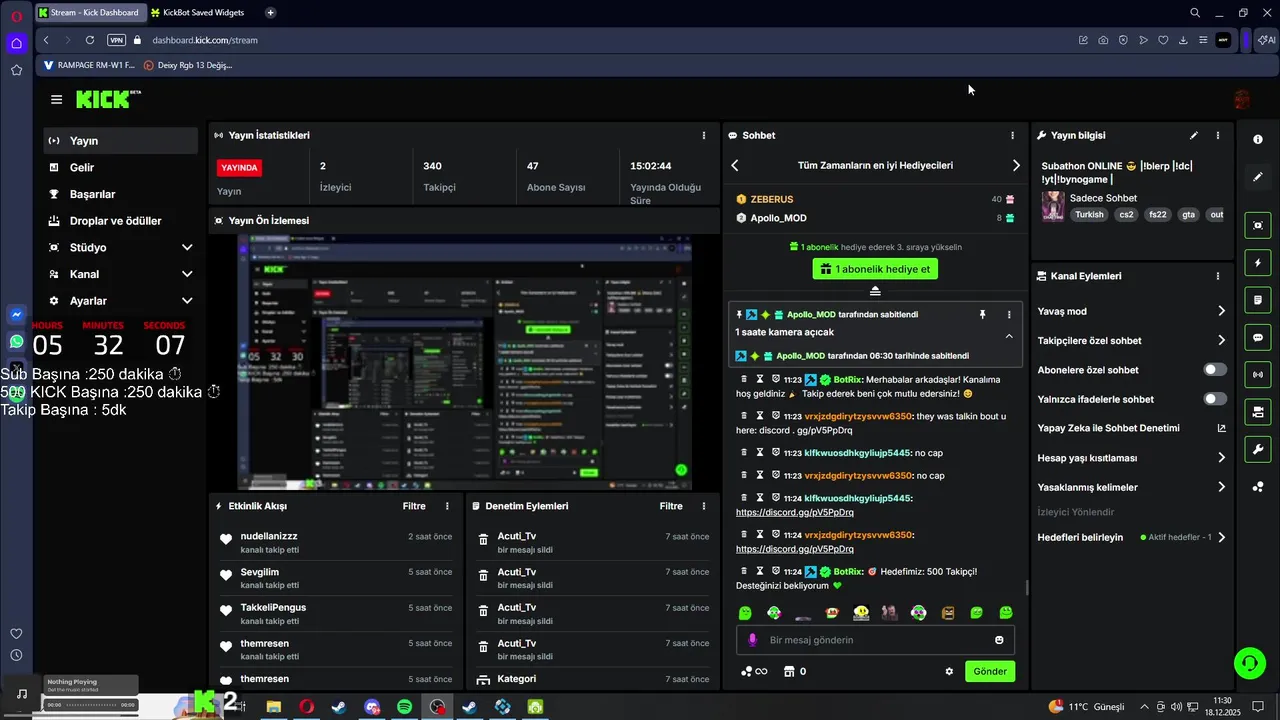Open the Sohbet panel three-dot menu
The height and width of the screenshot is (720, 1280).
point(1012,135)
